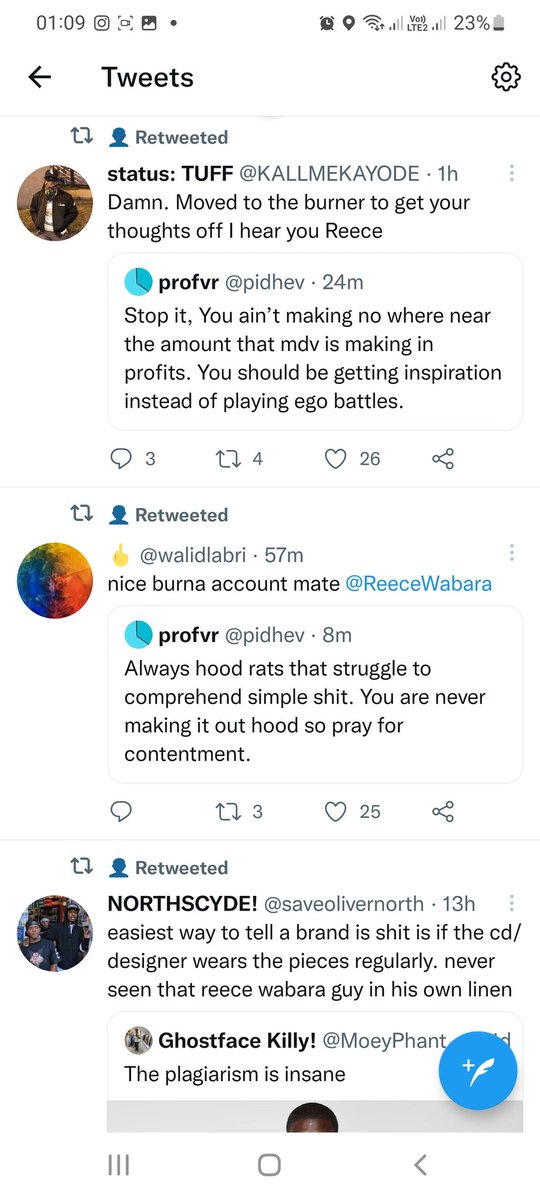Open the @ReeceWabara mention link
This screenshot has height=1200, width=540.
[x=418, y=583]
